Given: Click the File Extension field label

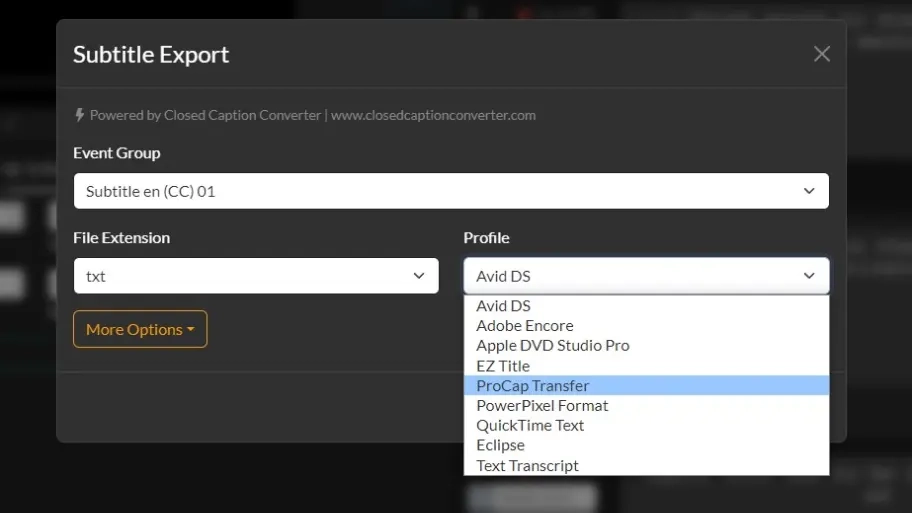Looking at the screenshot, I should click(121, 238).
